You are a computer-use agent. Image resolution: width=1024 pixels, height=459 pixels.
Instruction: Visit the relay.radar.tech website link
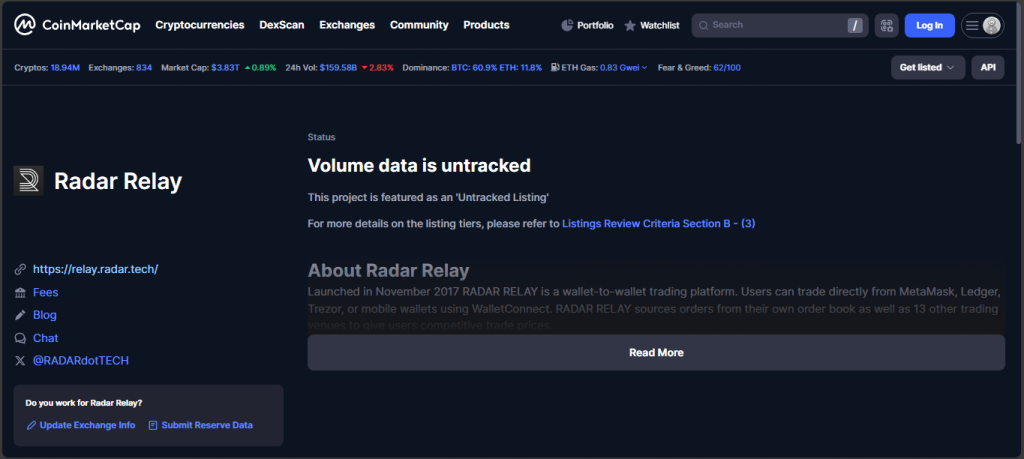95,269
